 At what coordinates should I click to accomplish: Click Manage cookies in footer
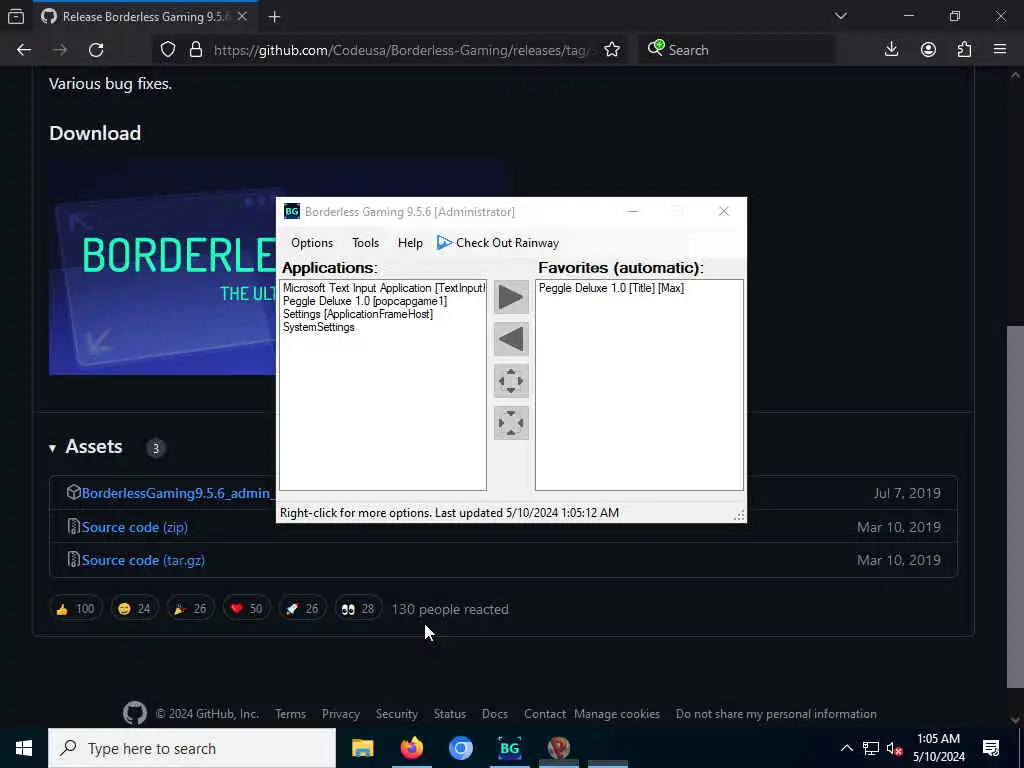pyautogui.click(x=616, y=714)
